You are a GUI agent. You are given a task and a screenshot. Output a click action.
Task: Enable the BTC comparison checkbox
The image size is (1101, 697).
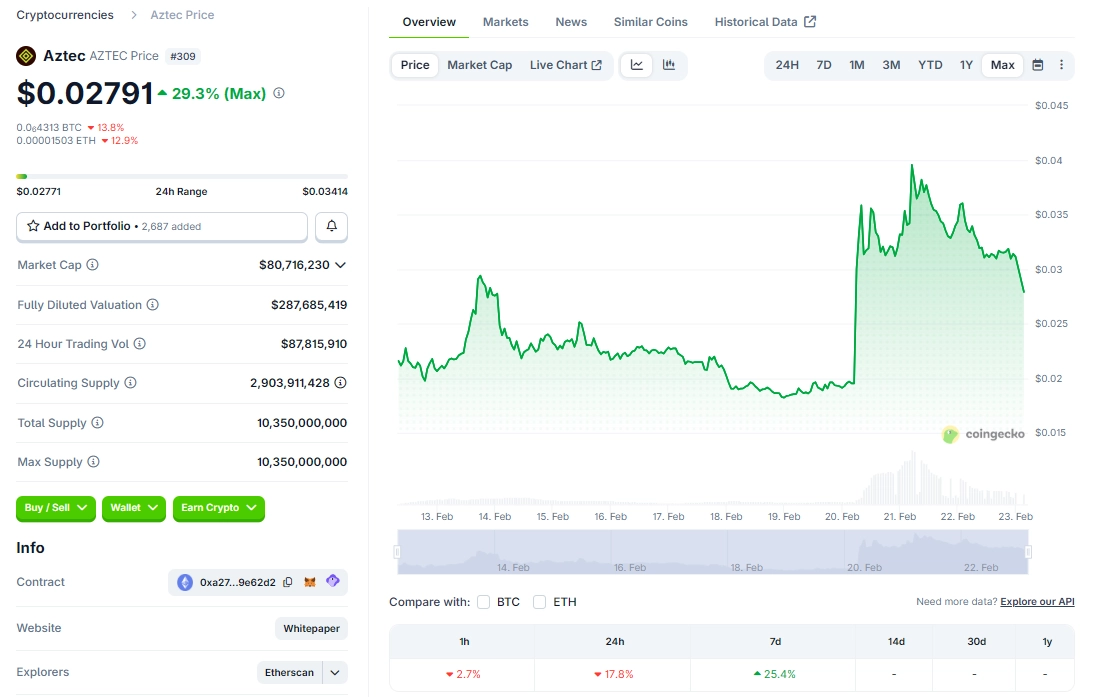(484, 602)
